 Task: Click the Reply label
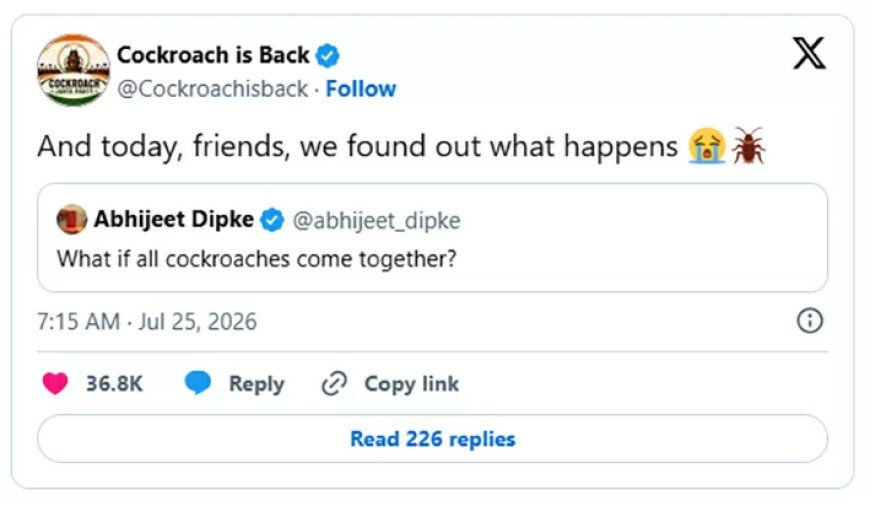coord(256,384)
